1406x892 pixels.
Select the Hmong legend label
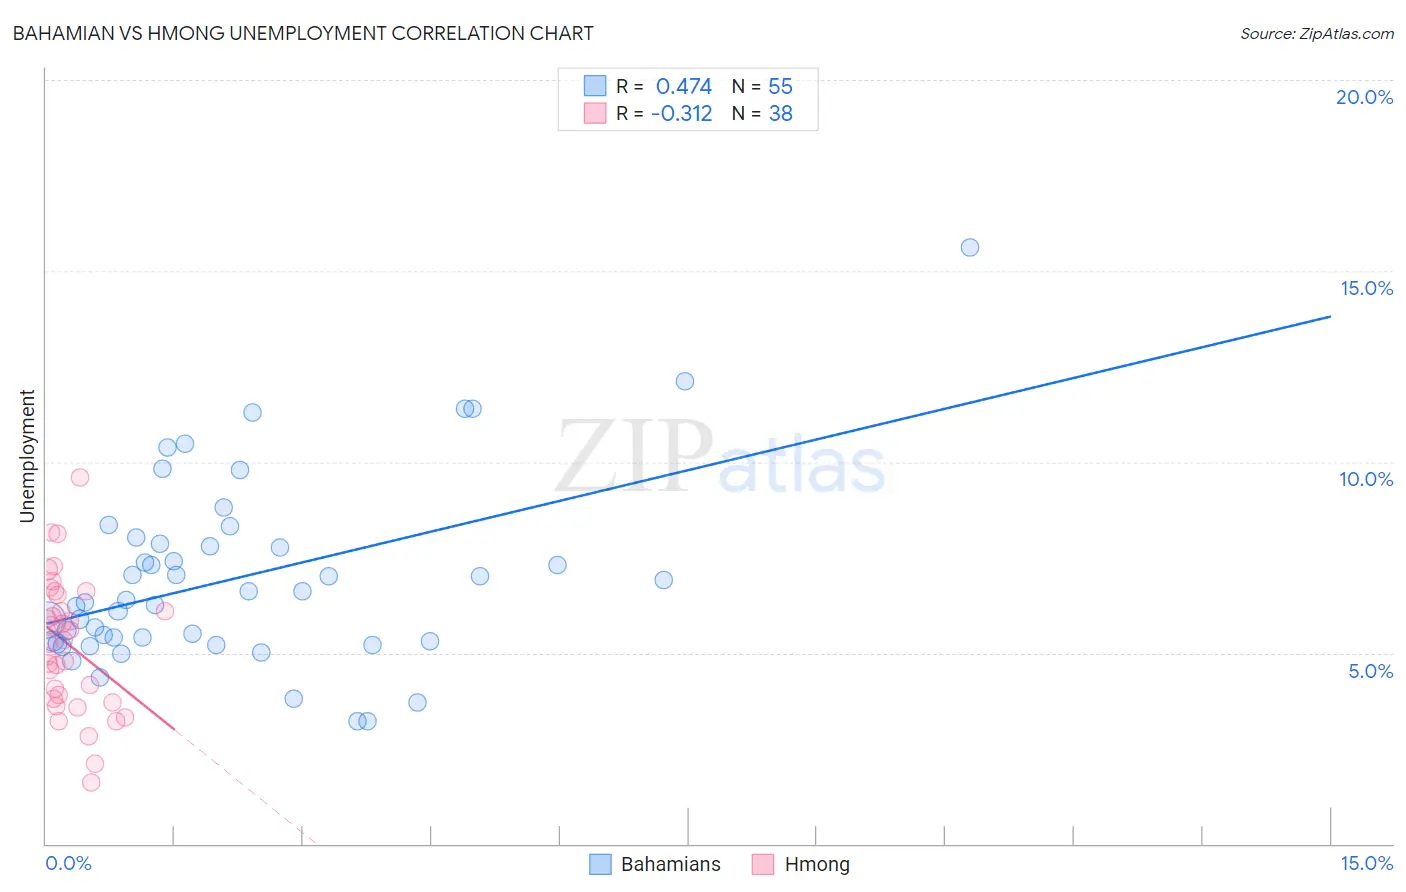coord(817,864)
